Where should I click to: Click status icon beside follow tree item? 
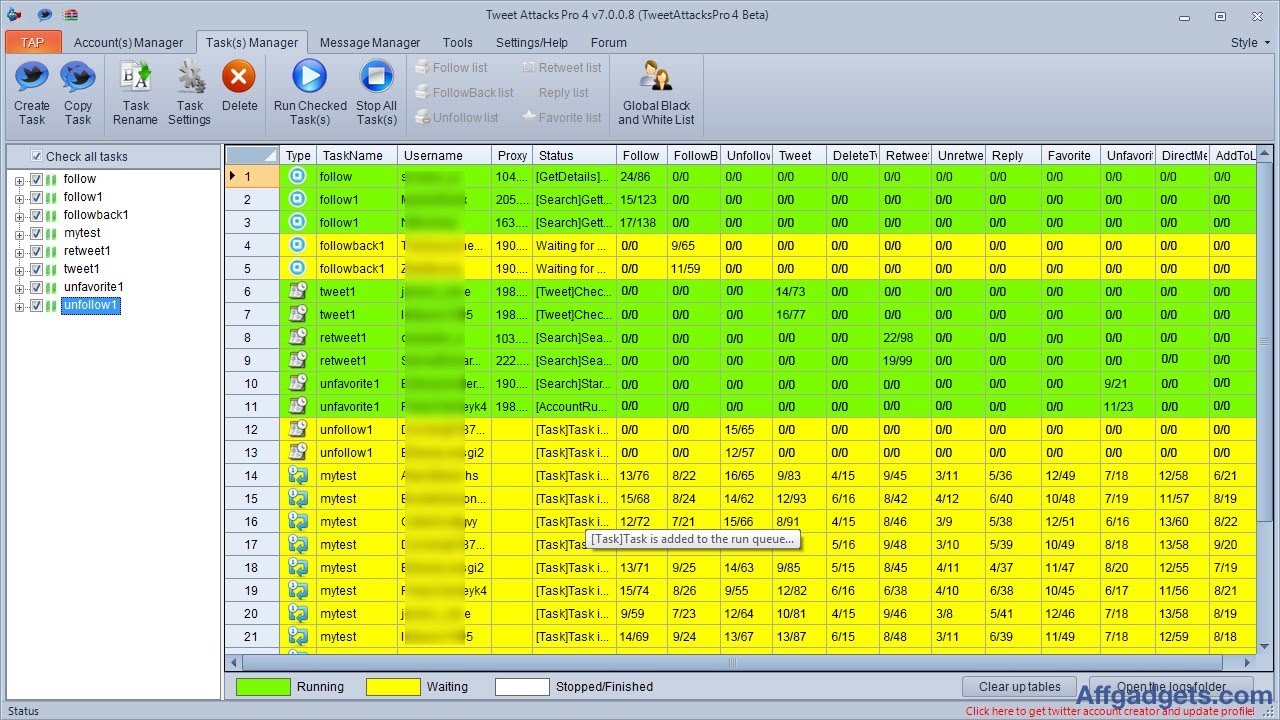click(51, 179)
